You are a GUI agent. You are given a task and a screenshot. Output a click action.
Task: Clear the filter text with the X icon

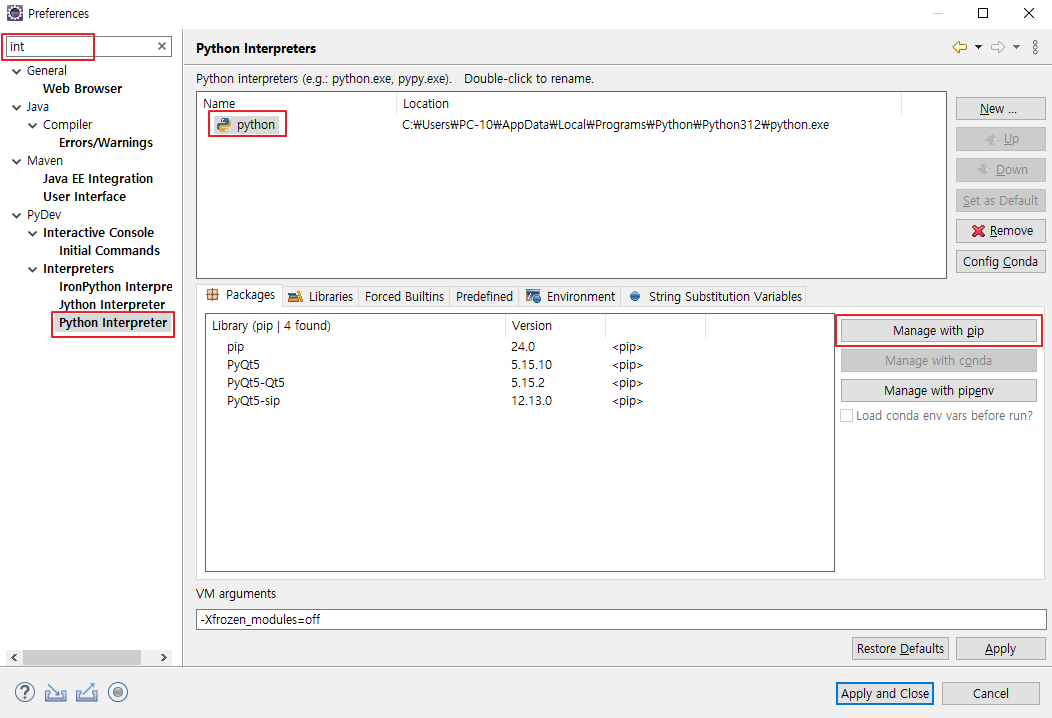tap(162, 46)
